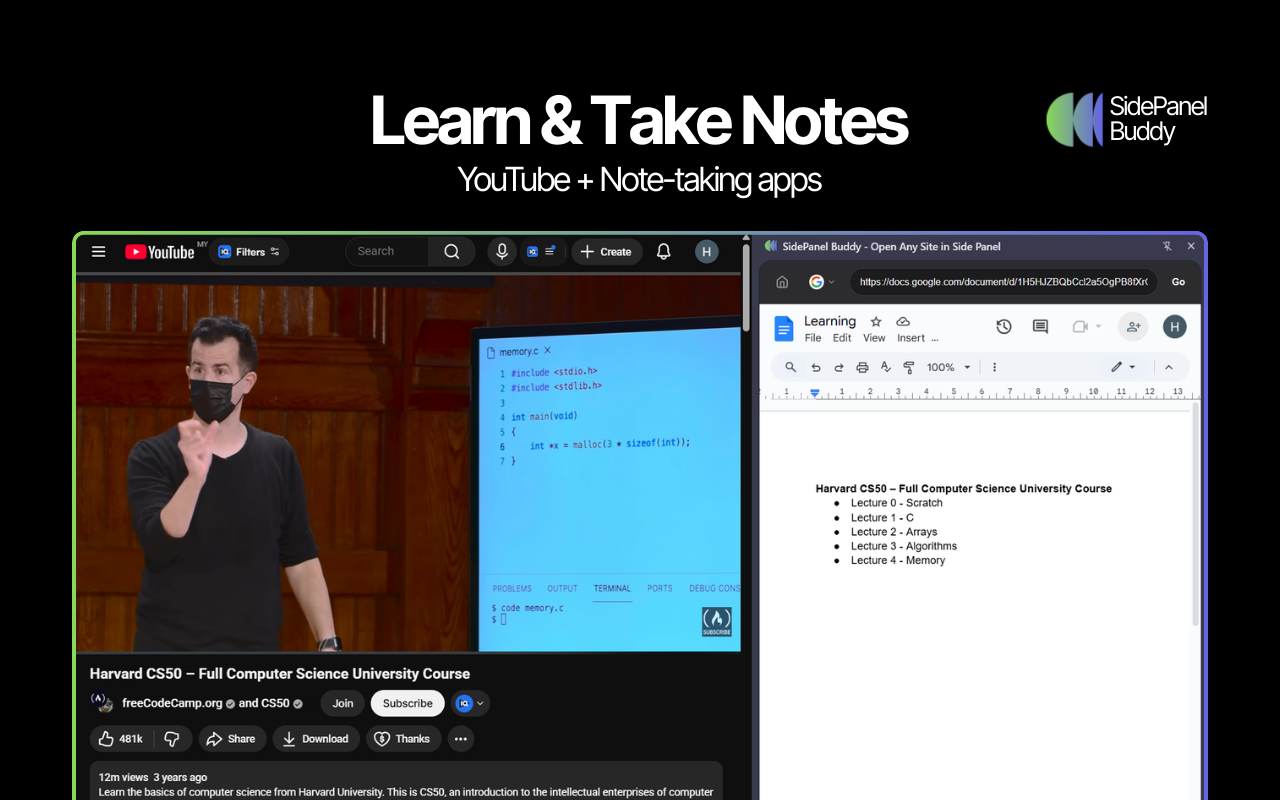Download the Harvard CS50 video
The height and width of the screenshot is (800, 1280).
click(316, 739)
